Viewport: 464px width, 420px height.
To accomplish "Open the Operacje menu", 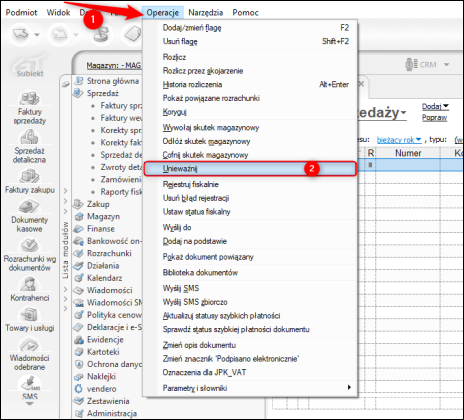I will click(x=163, y=13).
